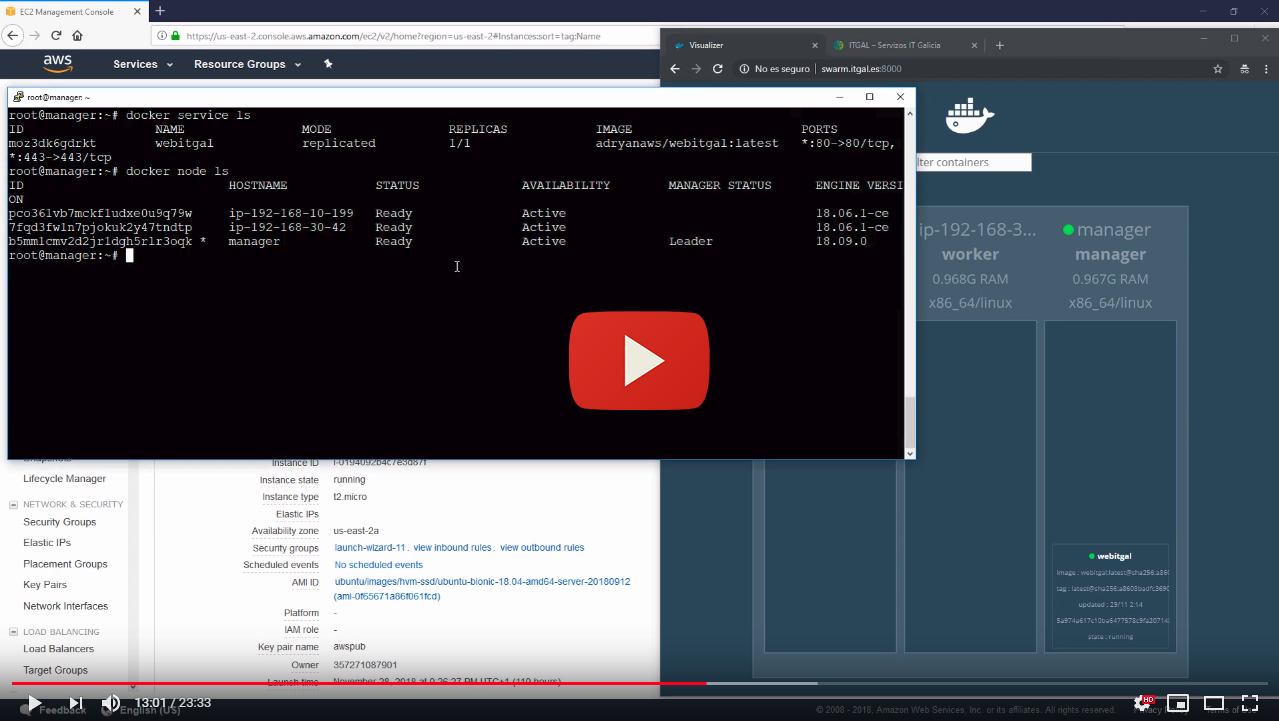
Task: Click the 'No es seguro' site info icon
Action: click(743, 69)
